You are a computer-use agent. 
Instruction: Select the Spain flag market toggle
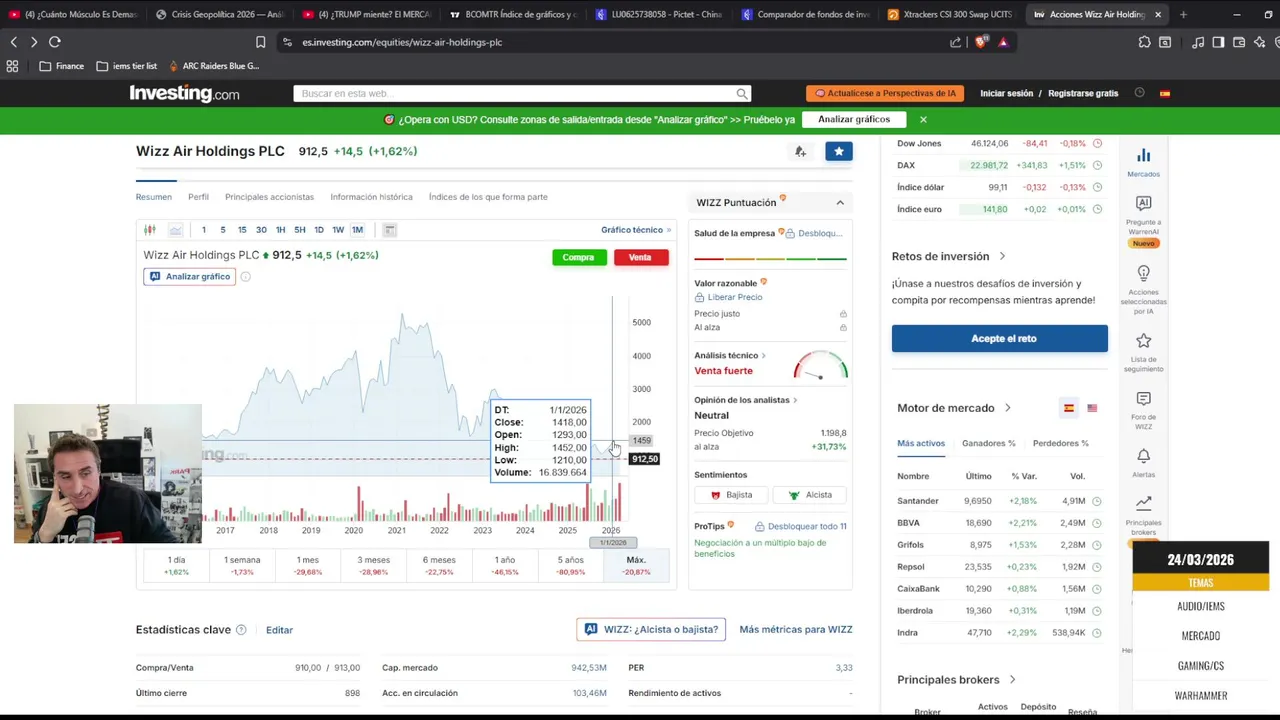pyautogui.click(x=1068, y=408)
